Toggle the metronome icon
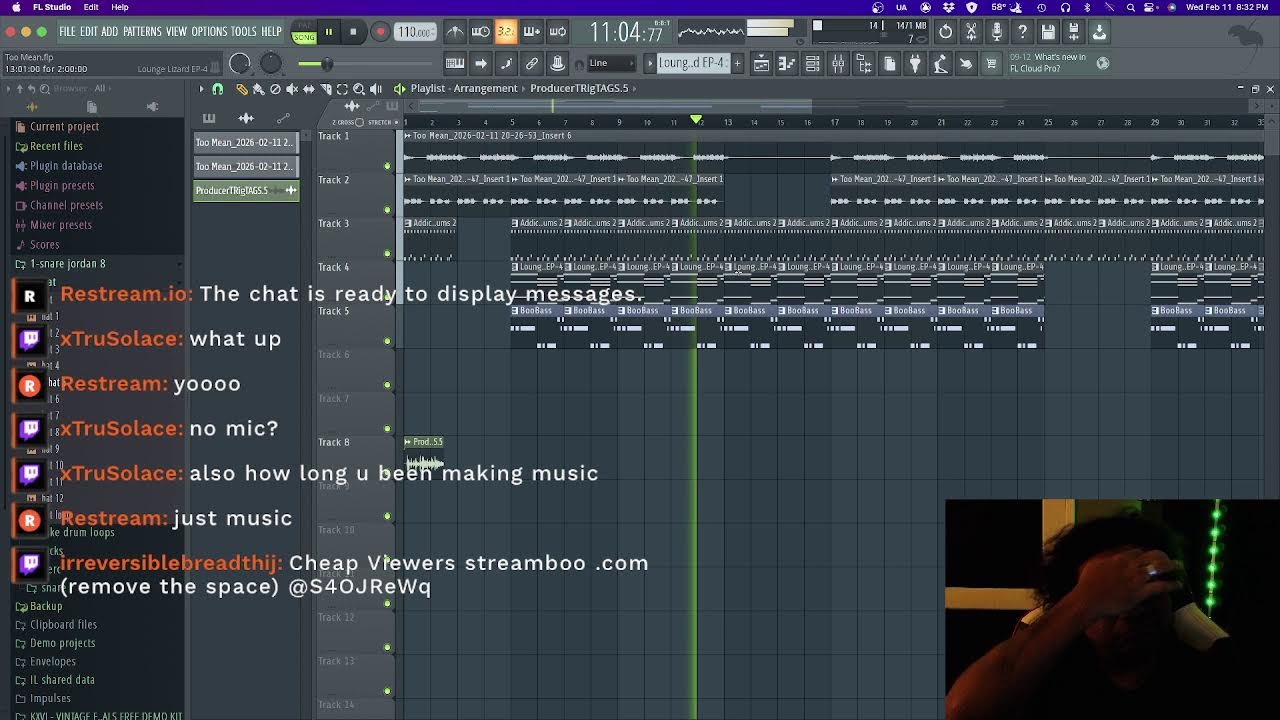Viewport: 1280px width, 720px height. (x=455, y=32)
